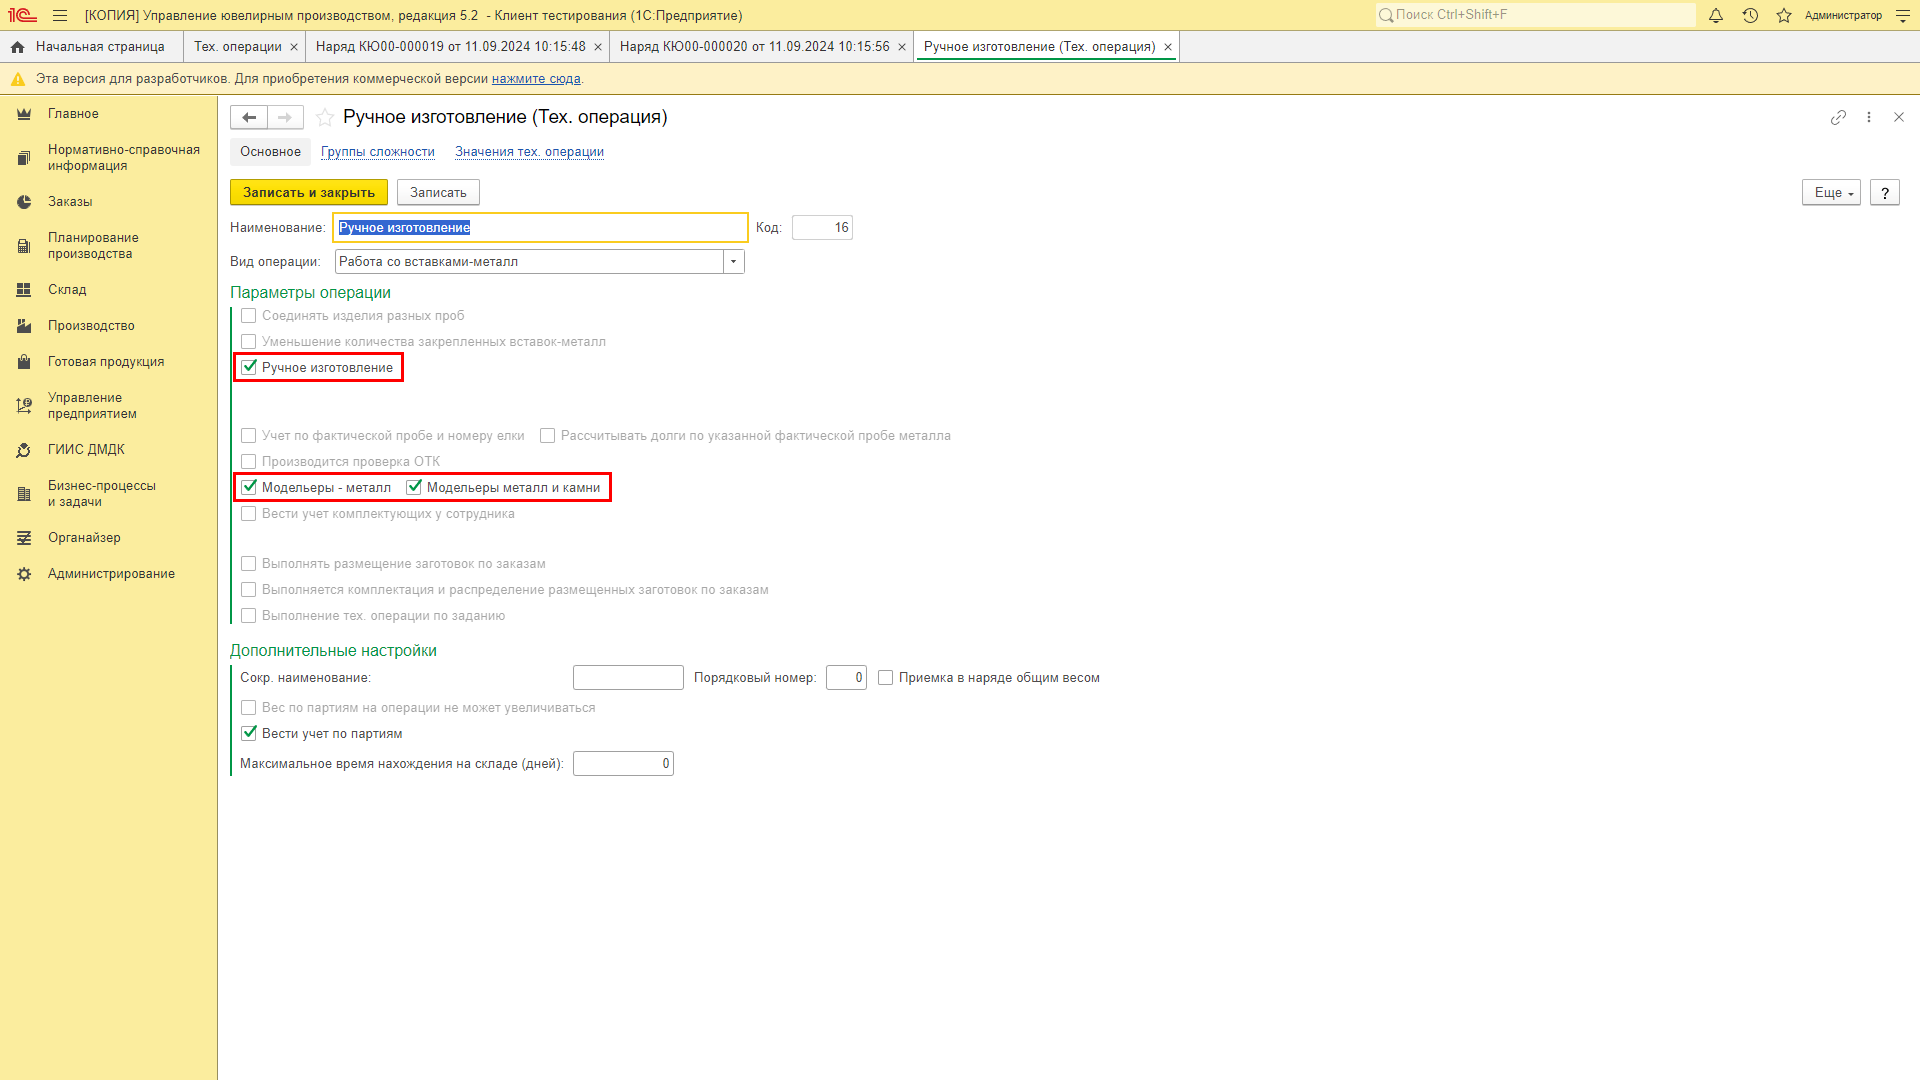Toggle Учет по фактической пробе checkbox
1920x1080 pixels.
click(249, 435)
